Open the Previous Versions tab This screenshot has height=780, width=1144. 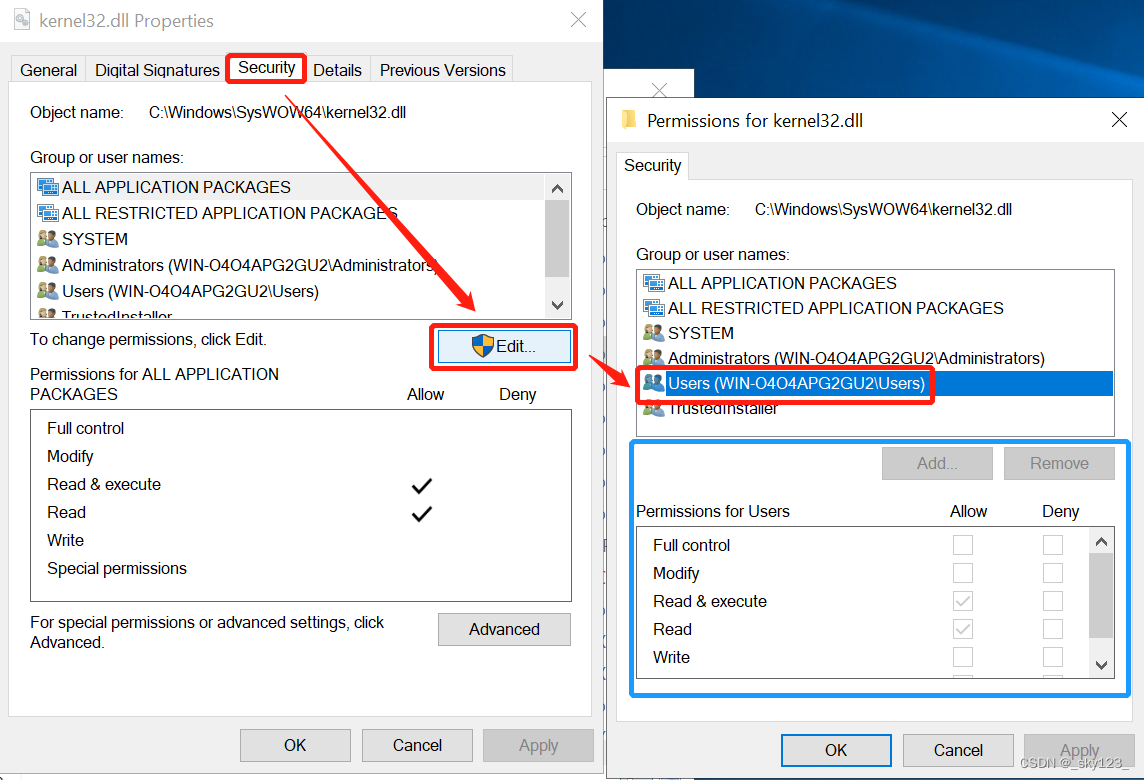(442, 70)
